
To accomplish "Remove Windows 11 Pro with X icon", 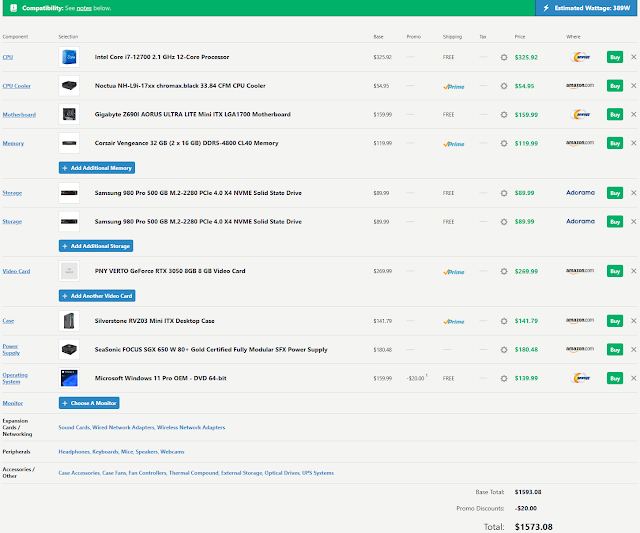I will coord(633,378).
